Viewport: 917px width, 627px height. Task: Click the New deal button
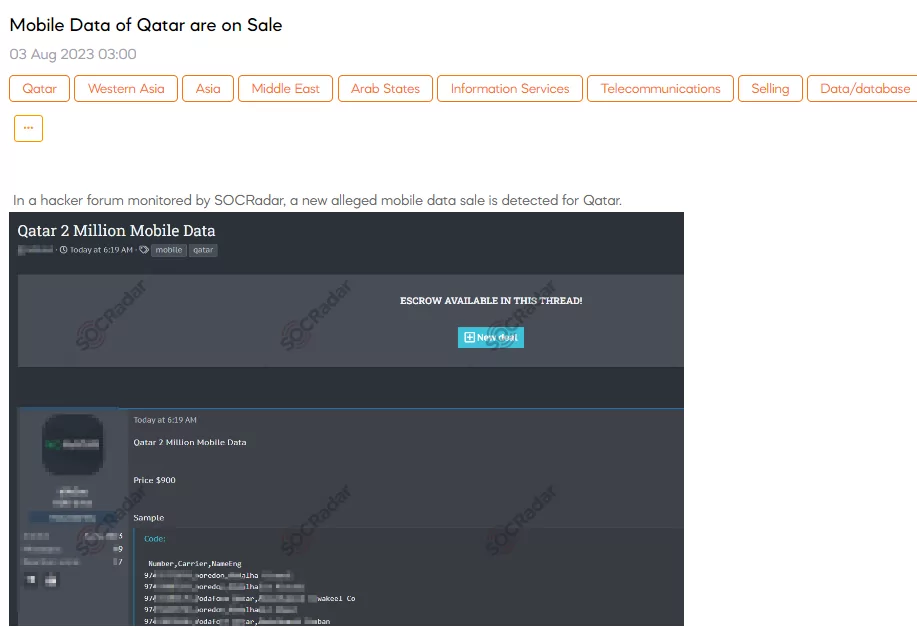pyautogui.click(x=491, y=337)
